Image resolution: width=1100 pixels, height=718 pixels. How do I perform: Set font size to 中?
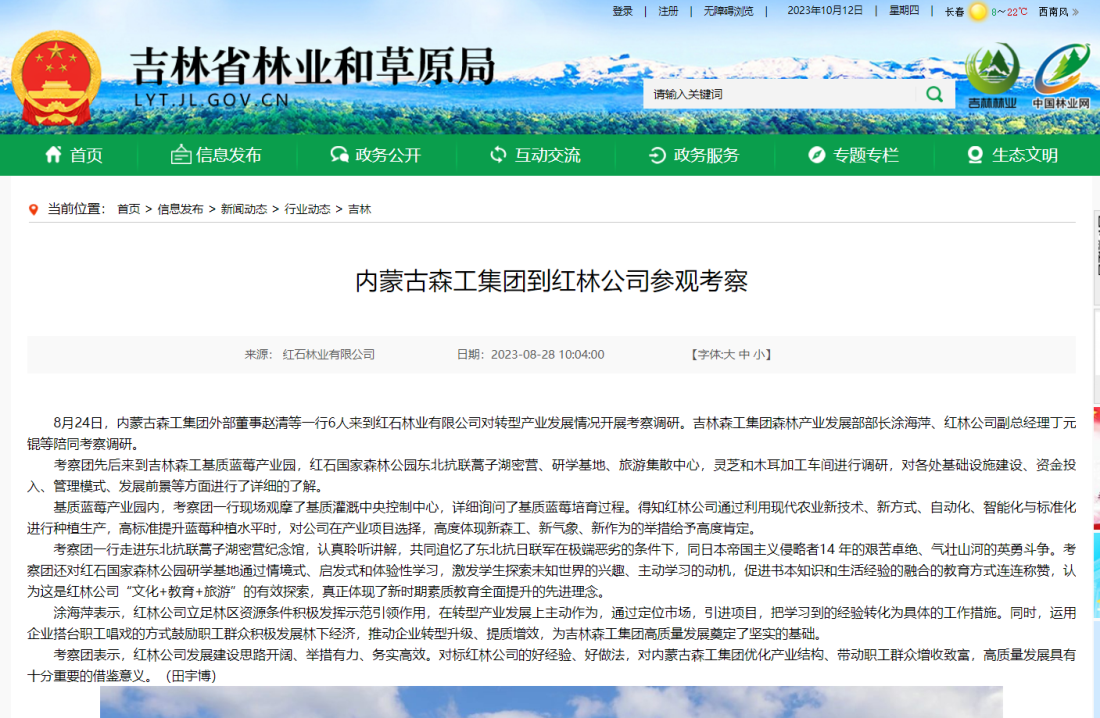(745, 355)
